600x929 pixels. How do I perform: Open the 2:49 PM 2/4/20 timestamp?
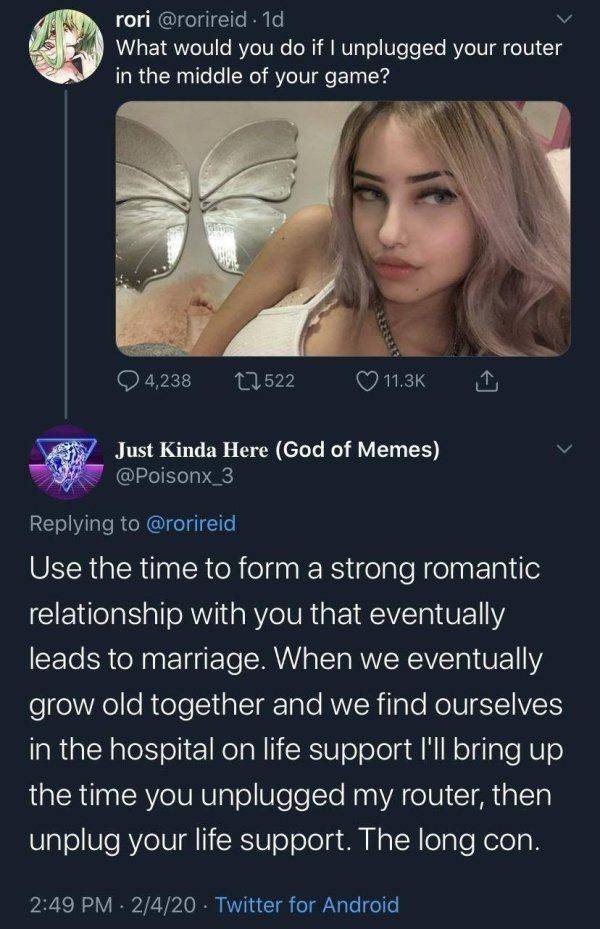click(x=112, y=905)
